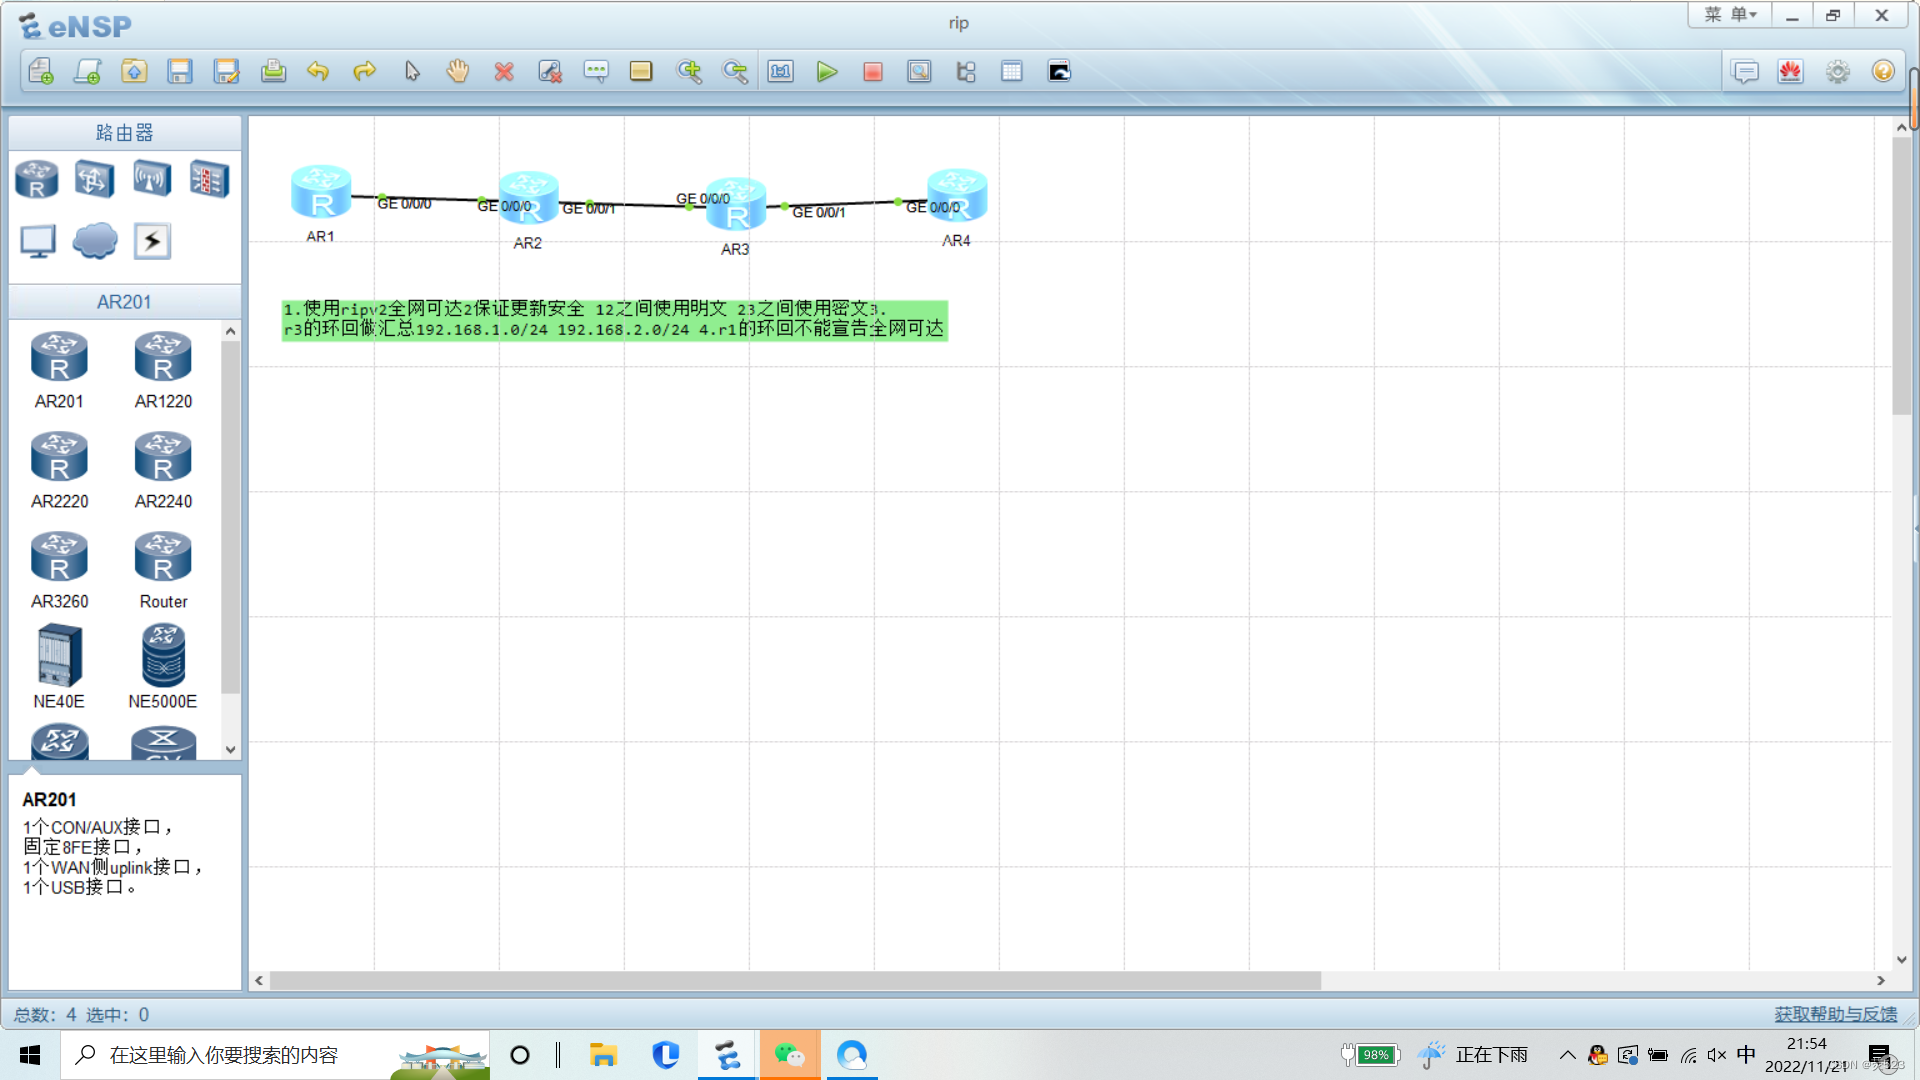Click the horizontal canvas scrollbar
This screenshot has width=1920, height=1080.
[795, 981]
